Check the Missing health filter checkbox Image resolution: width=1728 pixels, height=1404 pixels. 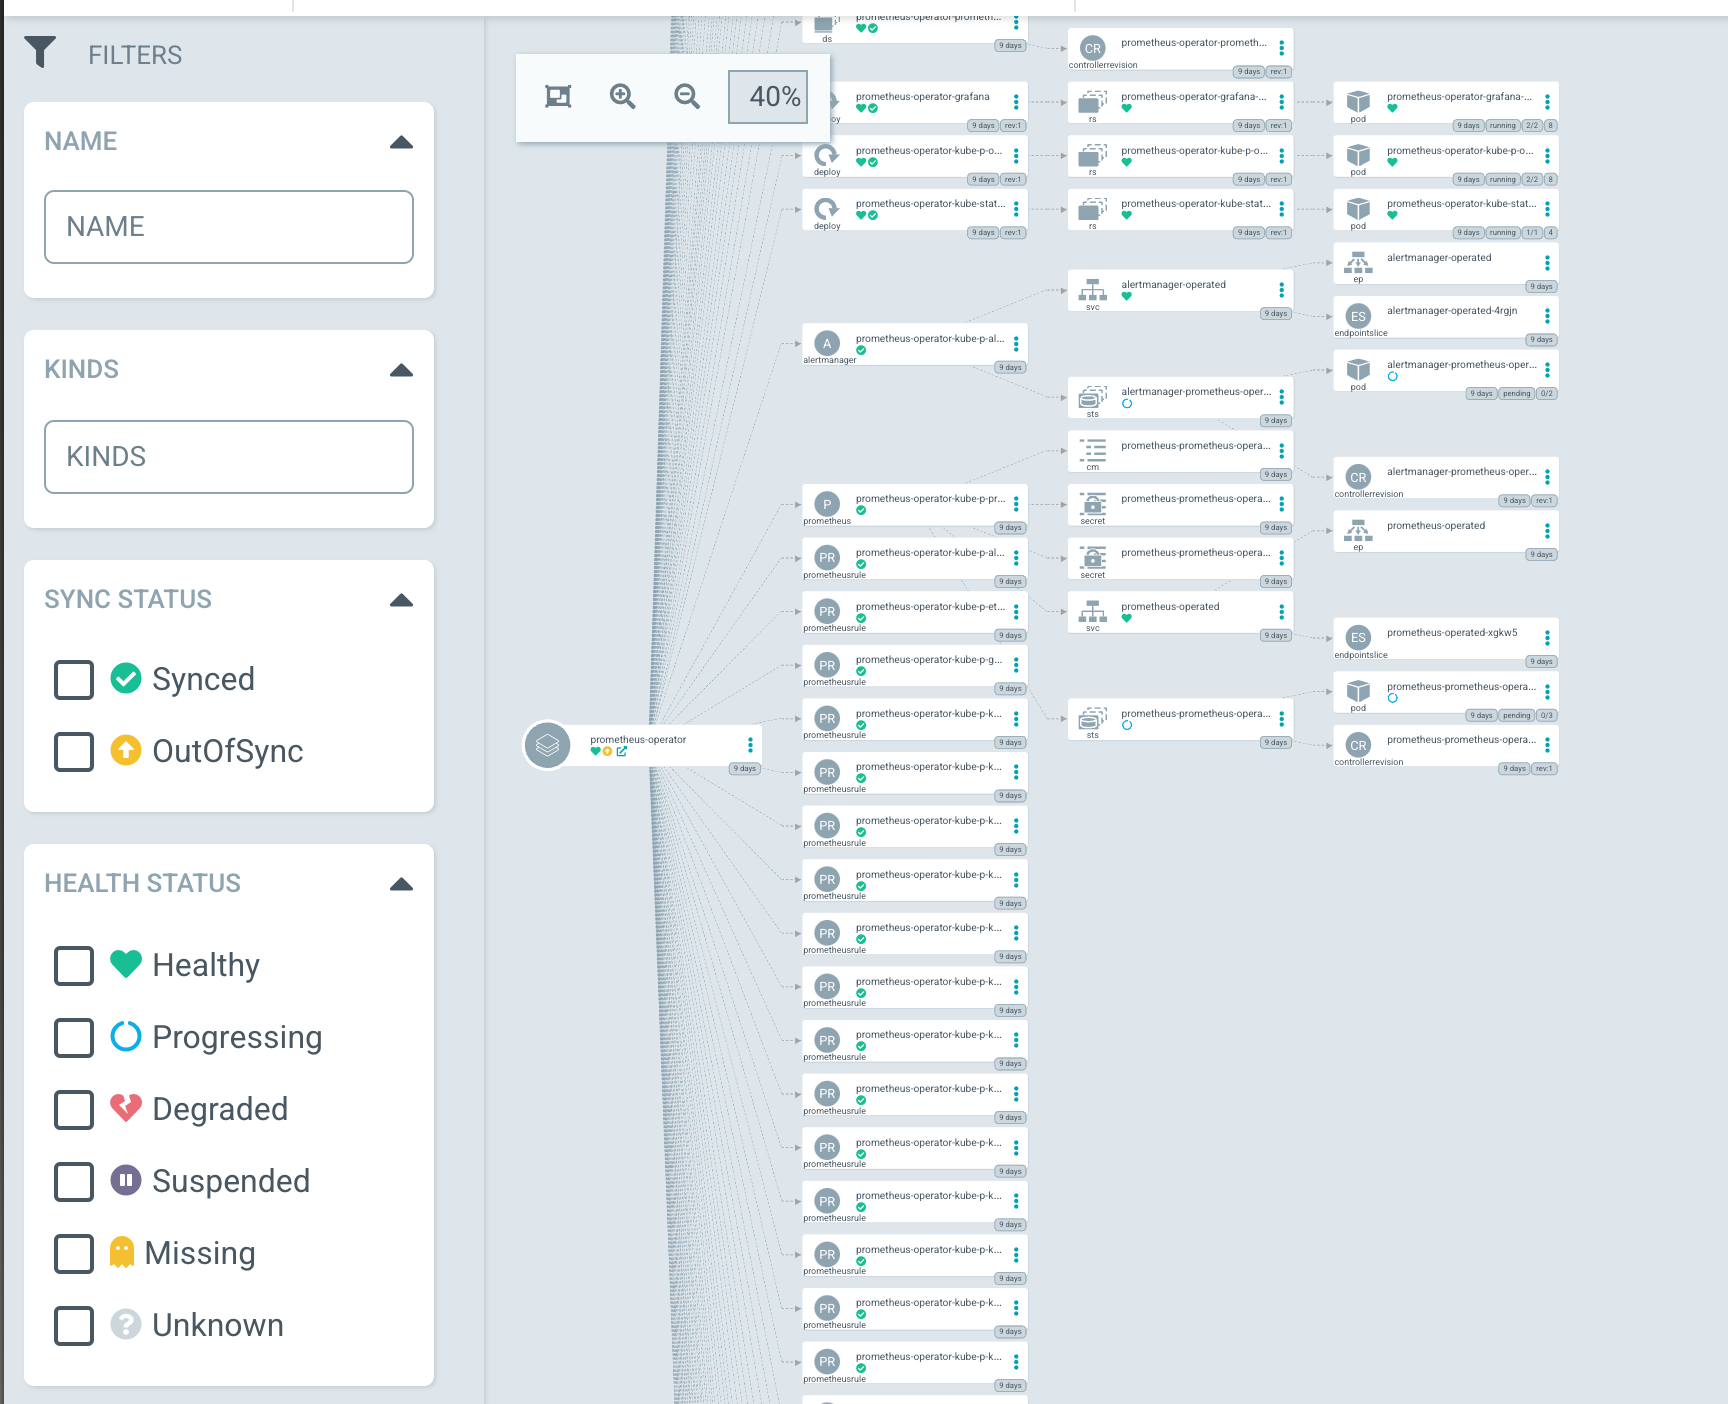pyautogui.click(x=74, y=1253)
